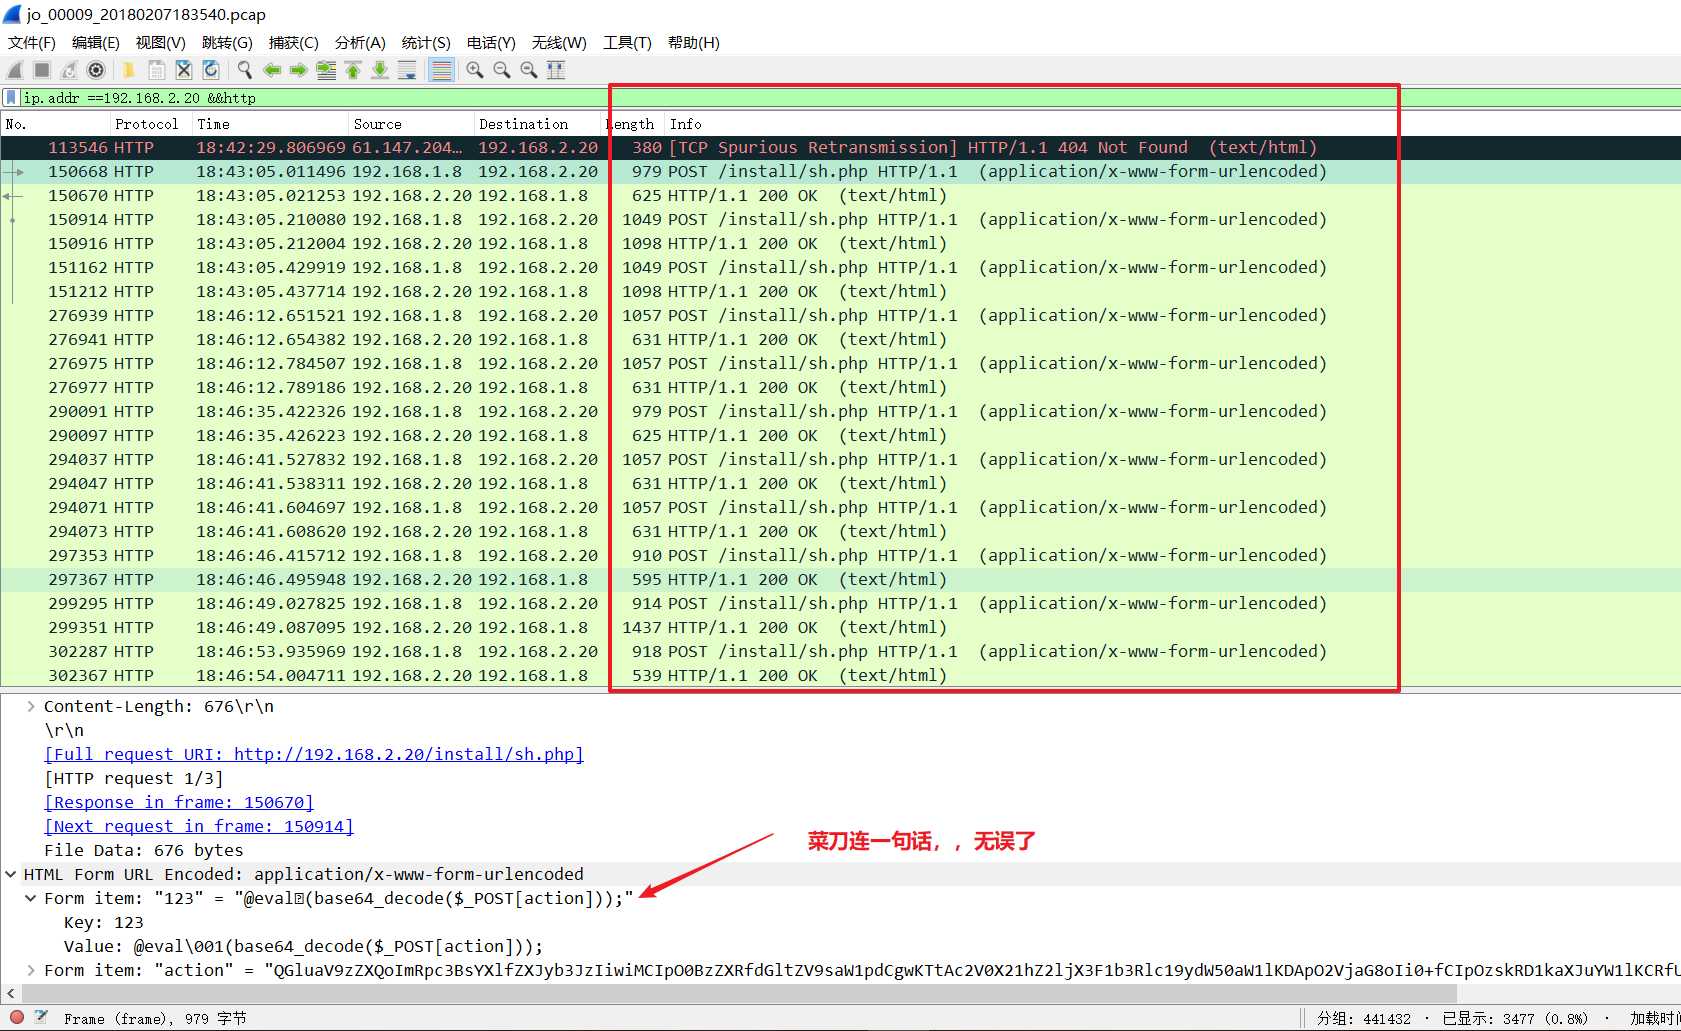1681x1031 pixels.
Task: Jump to first packet icon
Action: 353,70
